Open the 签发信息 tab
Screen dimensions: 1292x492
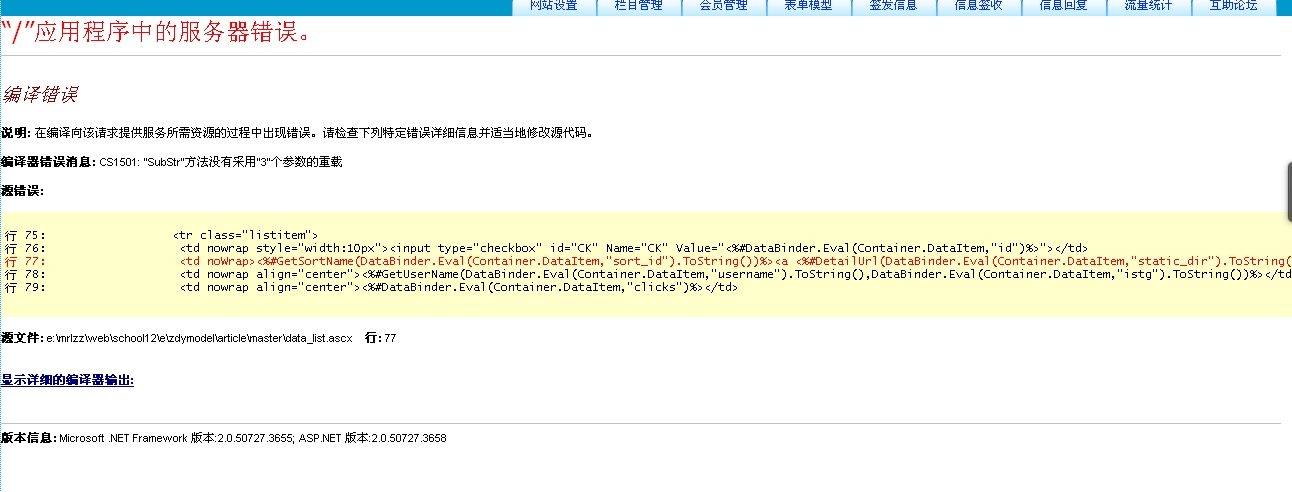pos(893,6)
